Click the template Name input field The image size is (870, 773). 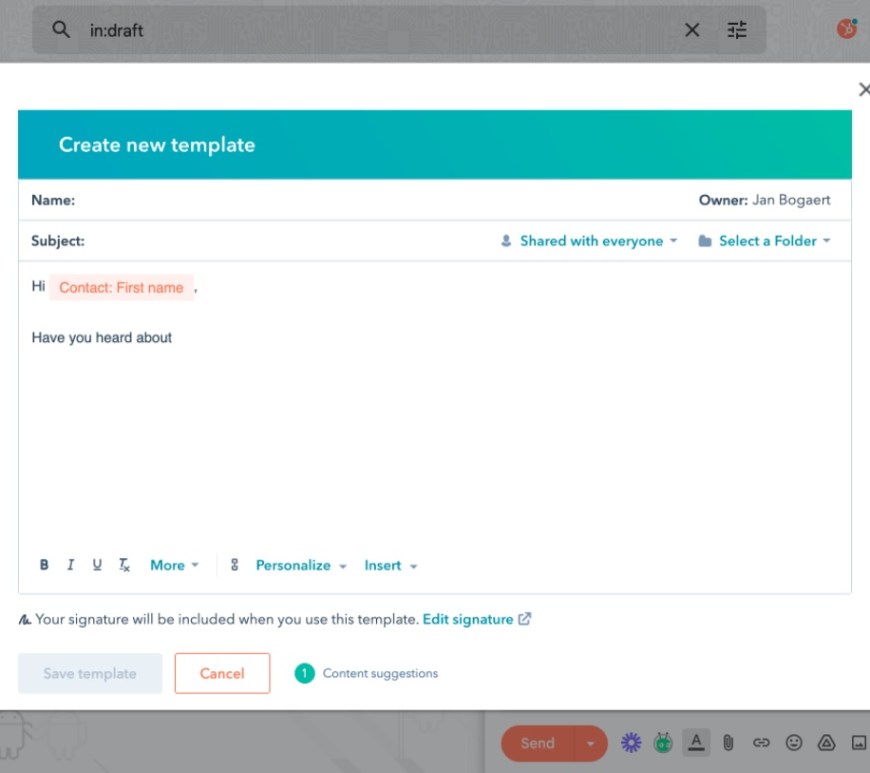pos(380,200)
